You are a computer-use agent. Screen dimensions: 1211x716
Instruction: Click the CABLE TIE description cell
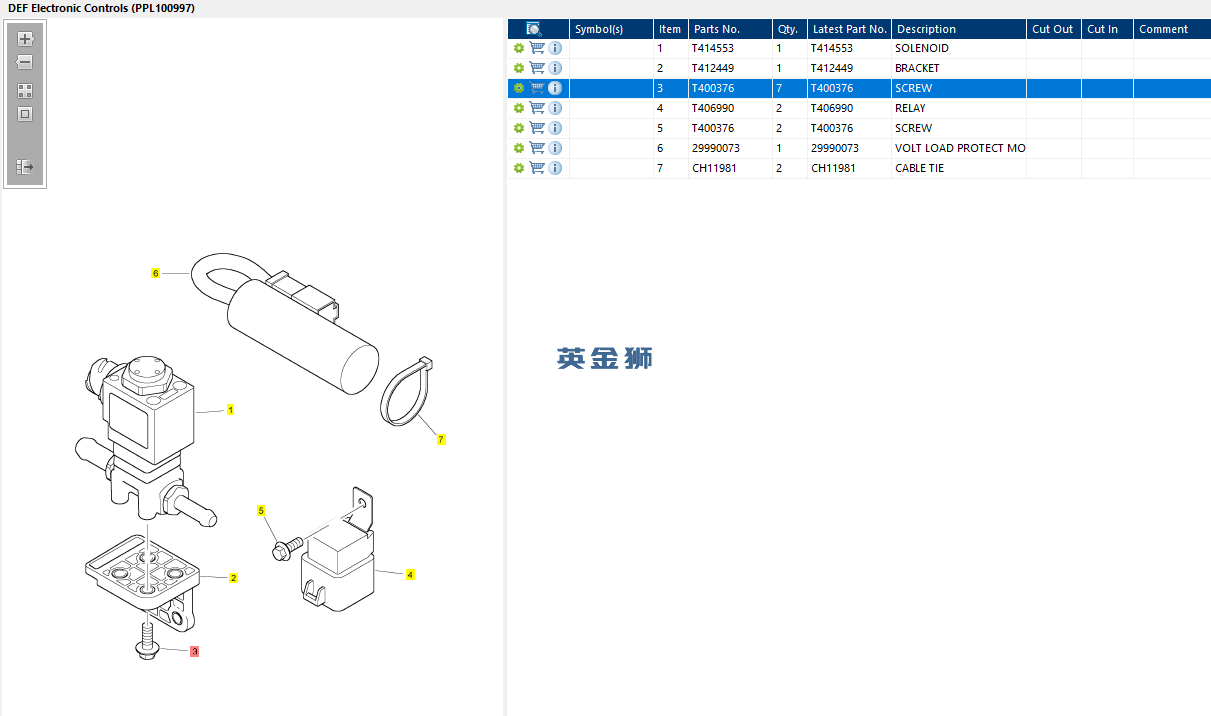click(x=959, y=168)
